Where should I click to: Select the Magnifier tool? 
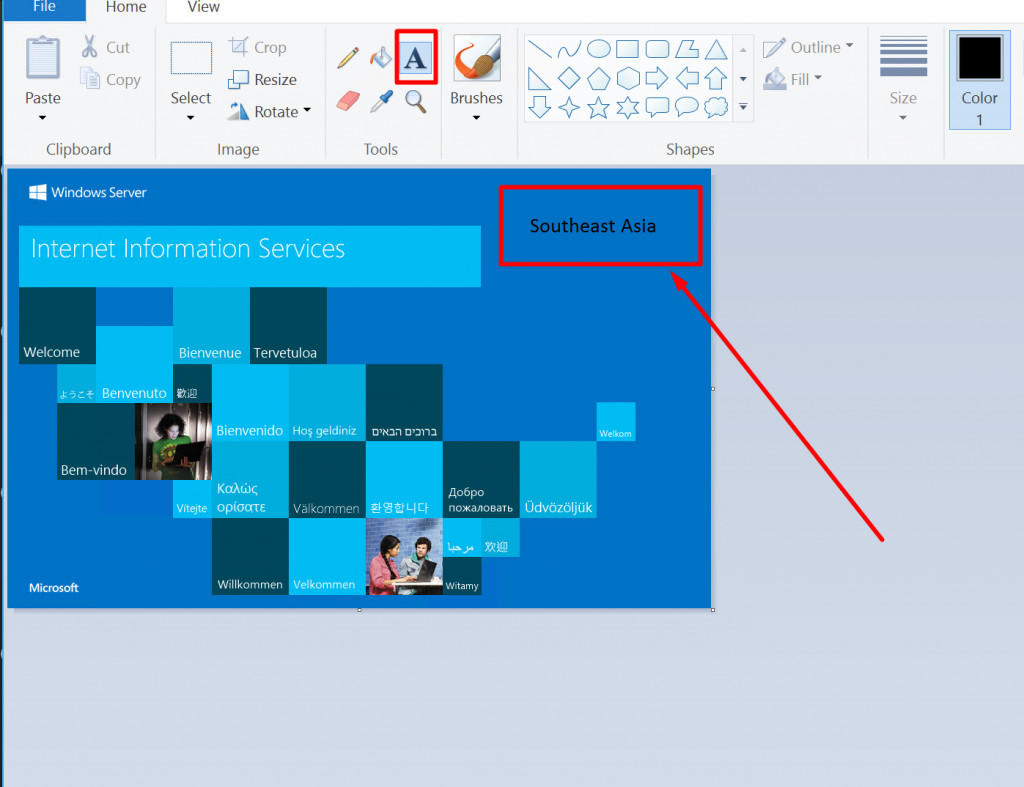pyautogui.click(x=415, y=101)
